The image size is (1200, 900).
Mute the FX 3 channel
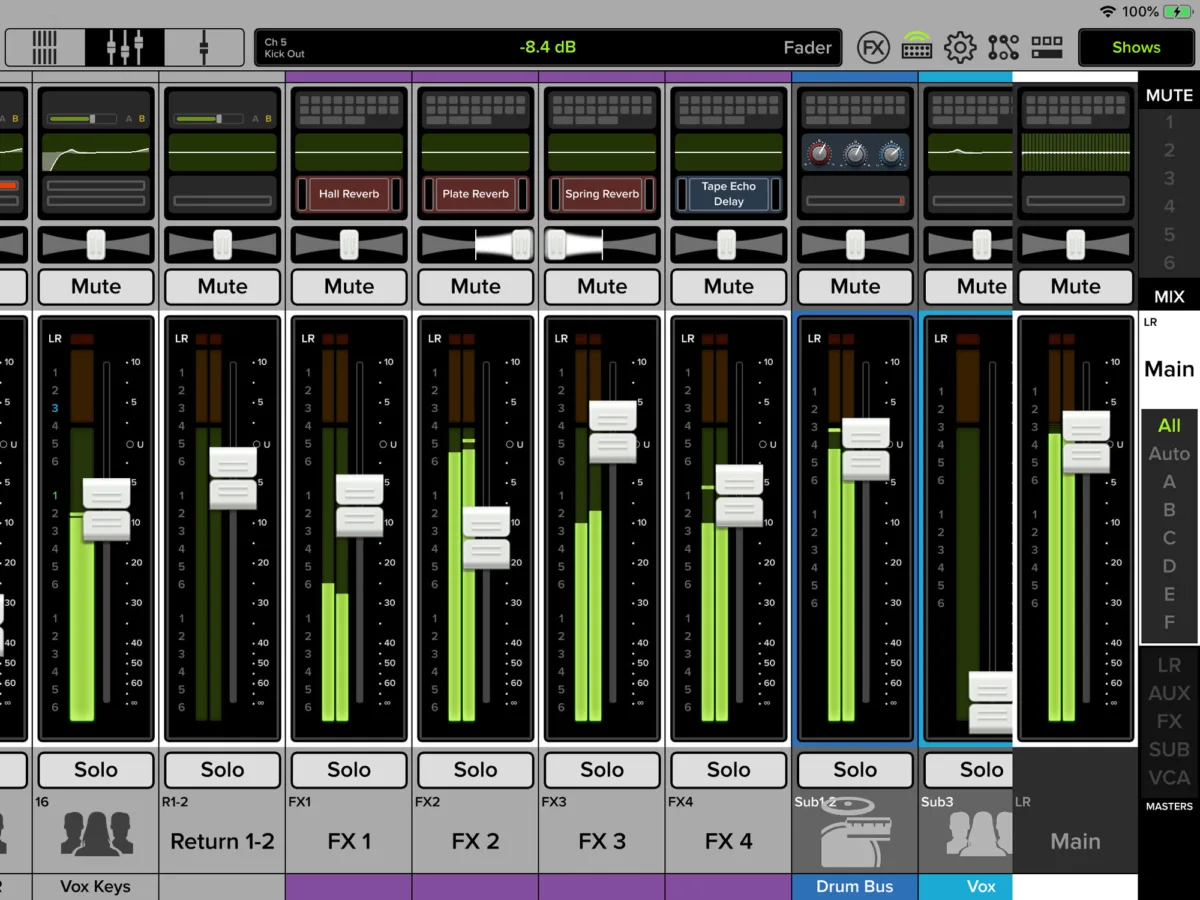click(x=602, y=287)
